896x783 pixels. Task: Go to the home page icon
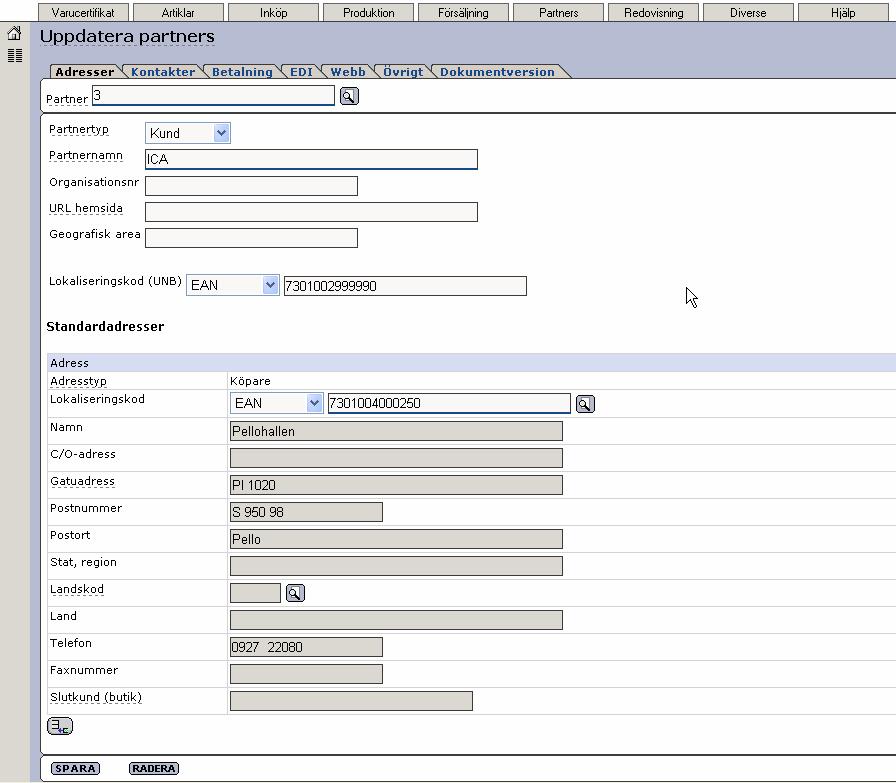tap(14, 34)
